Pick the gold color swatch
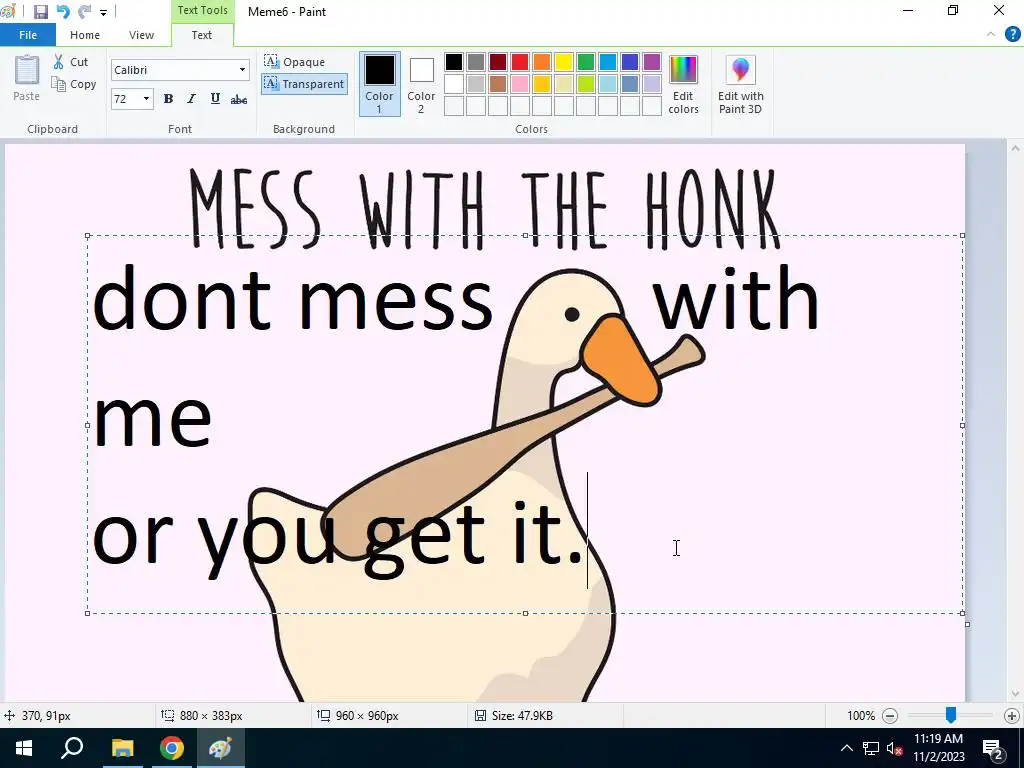The image size is (1024, 768). tap(542, 84)
